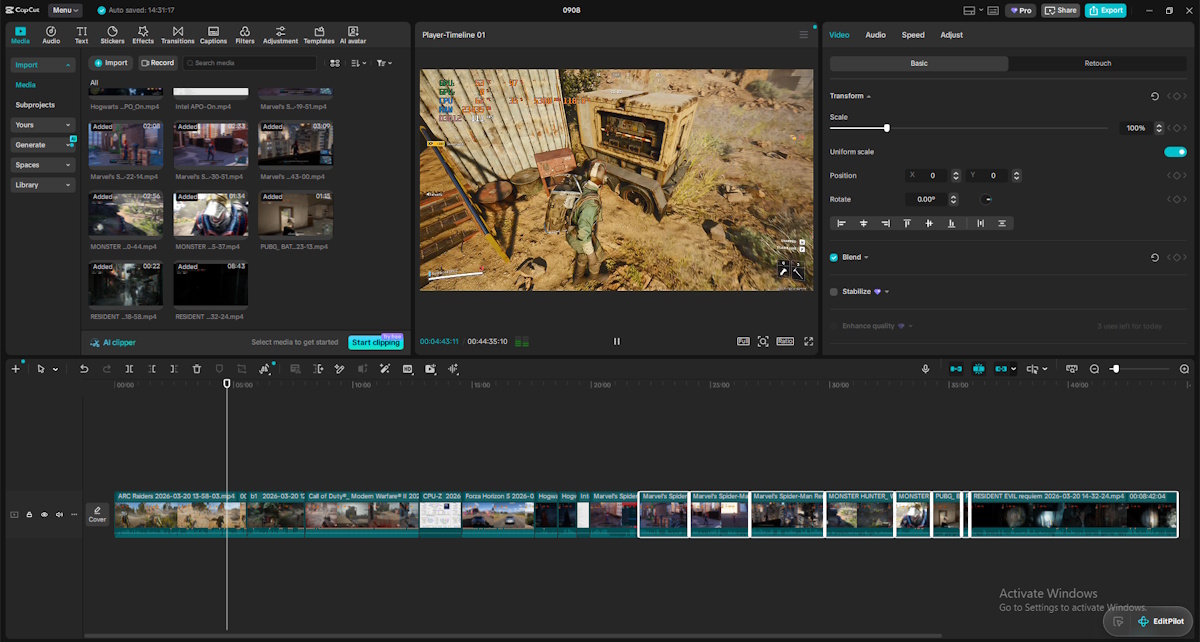Open the media filter dropdown
Viewport: 1200px width, 642px height.
[384, 63]
